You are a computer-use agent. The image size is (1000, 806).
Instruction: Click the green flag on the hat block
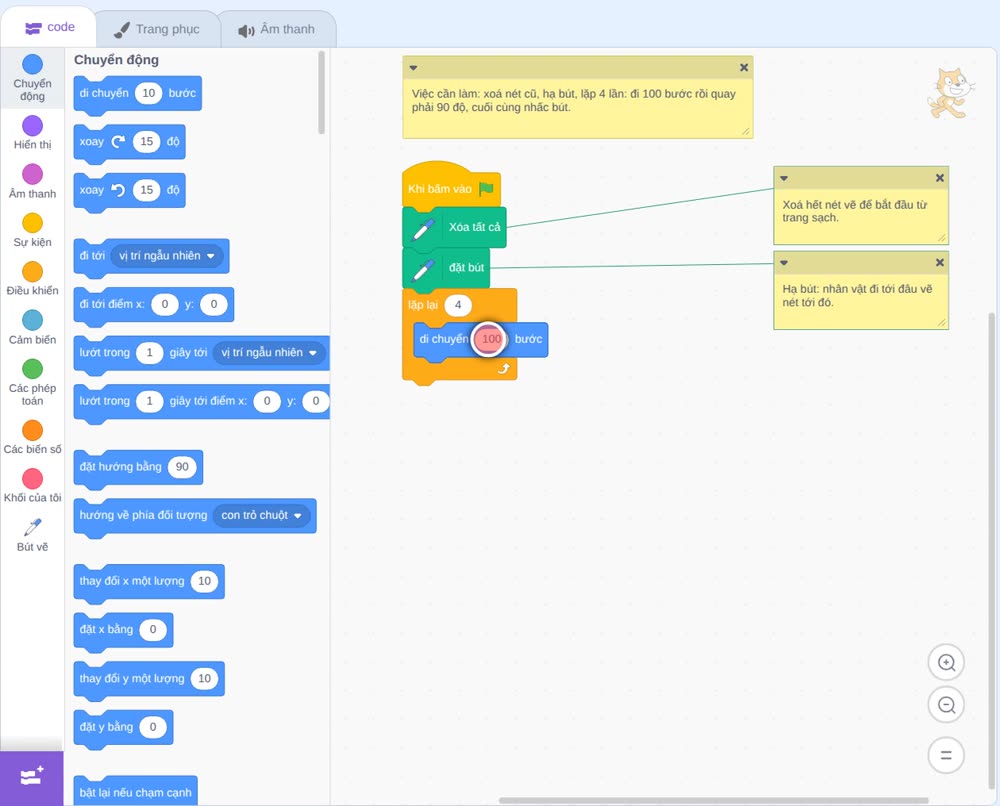[x=486, y=189]
